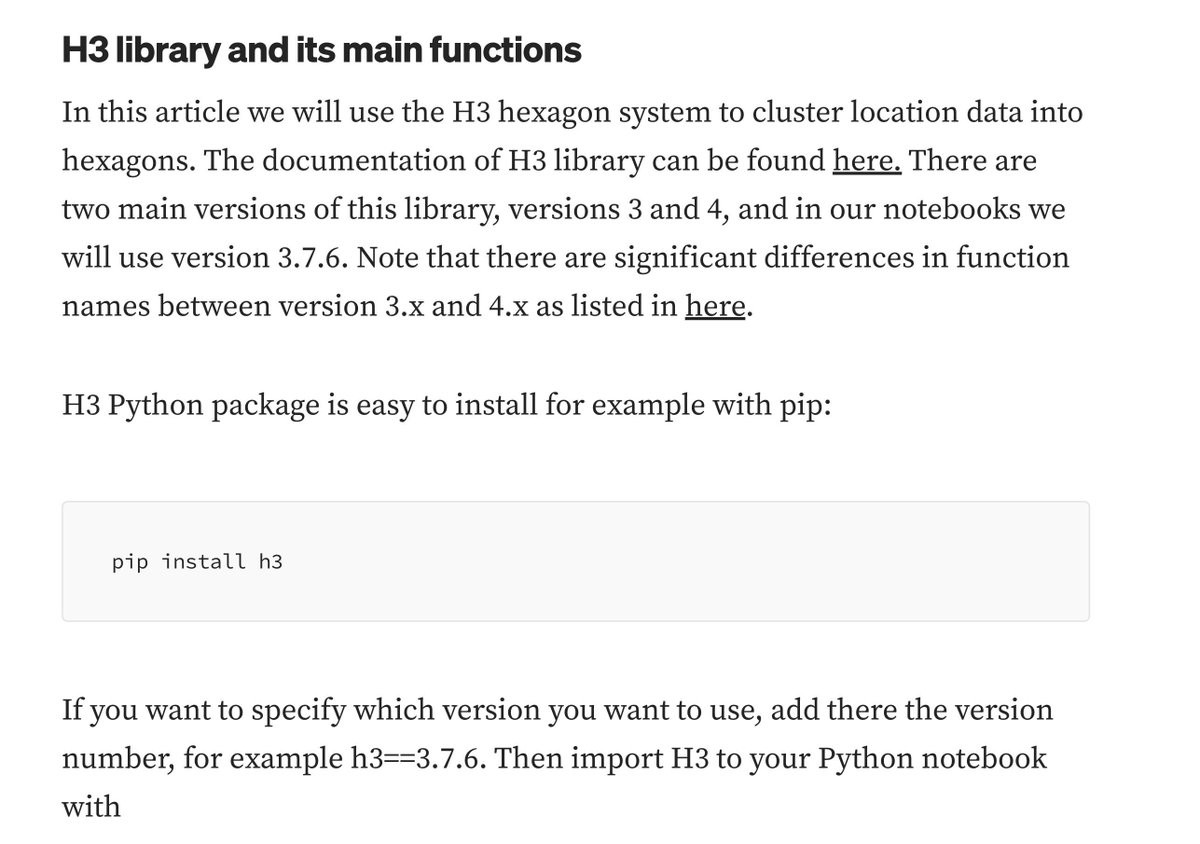
Task: Click the word "with" on the final line
Action: click(x=91, y=806)
